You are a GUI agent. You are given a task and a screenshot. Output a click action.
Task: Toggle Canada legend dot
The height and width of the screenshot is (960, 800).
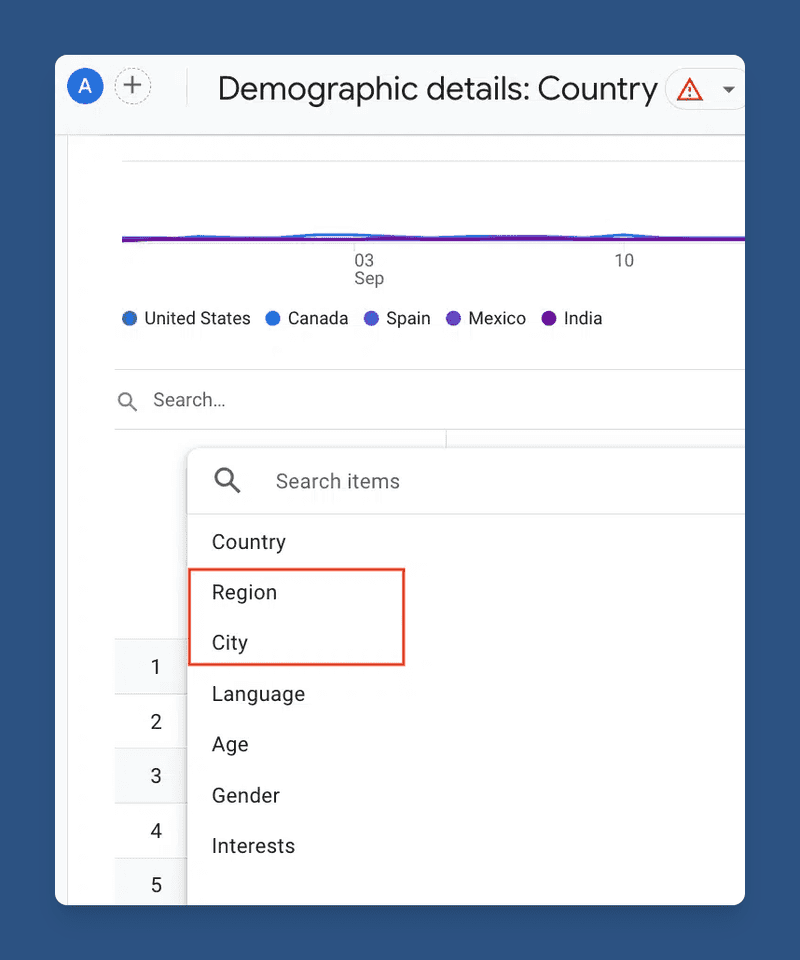pyautogui.click(x=272, y=318)
